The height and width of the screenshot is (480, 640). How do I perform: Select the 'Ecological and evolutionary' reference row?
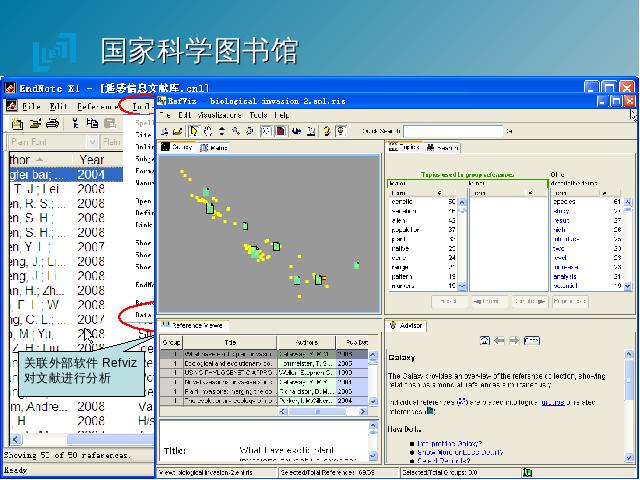264,363
